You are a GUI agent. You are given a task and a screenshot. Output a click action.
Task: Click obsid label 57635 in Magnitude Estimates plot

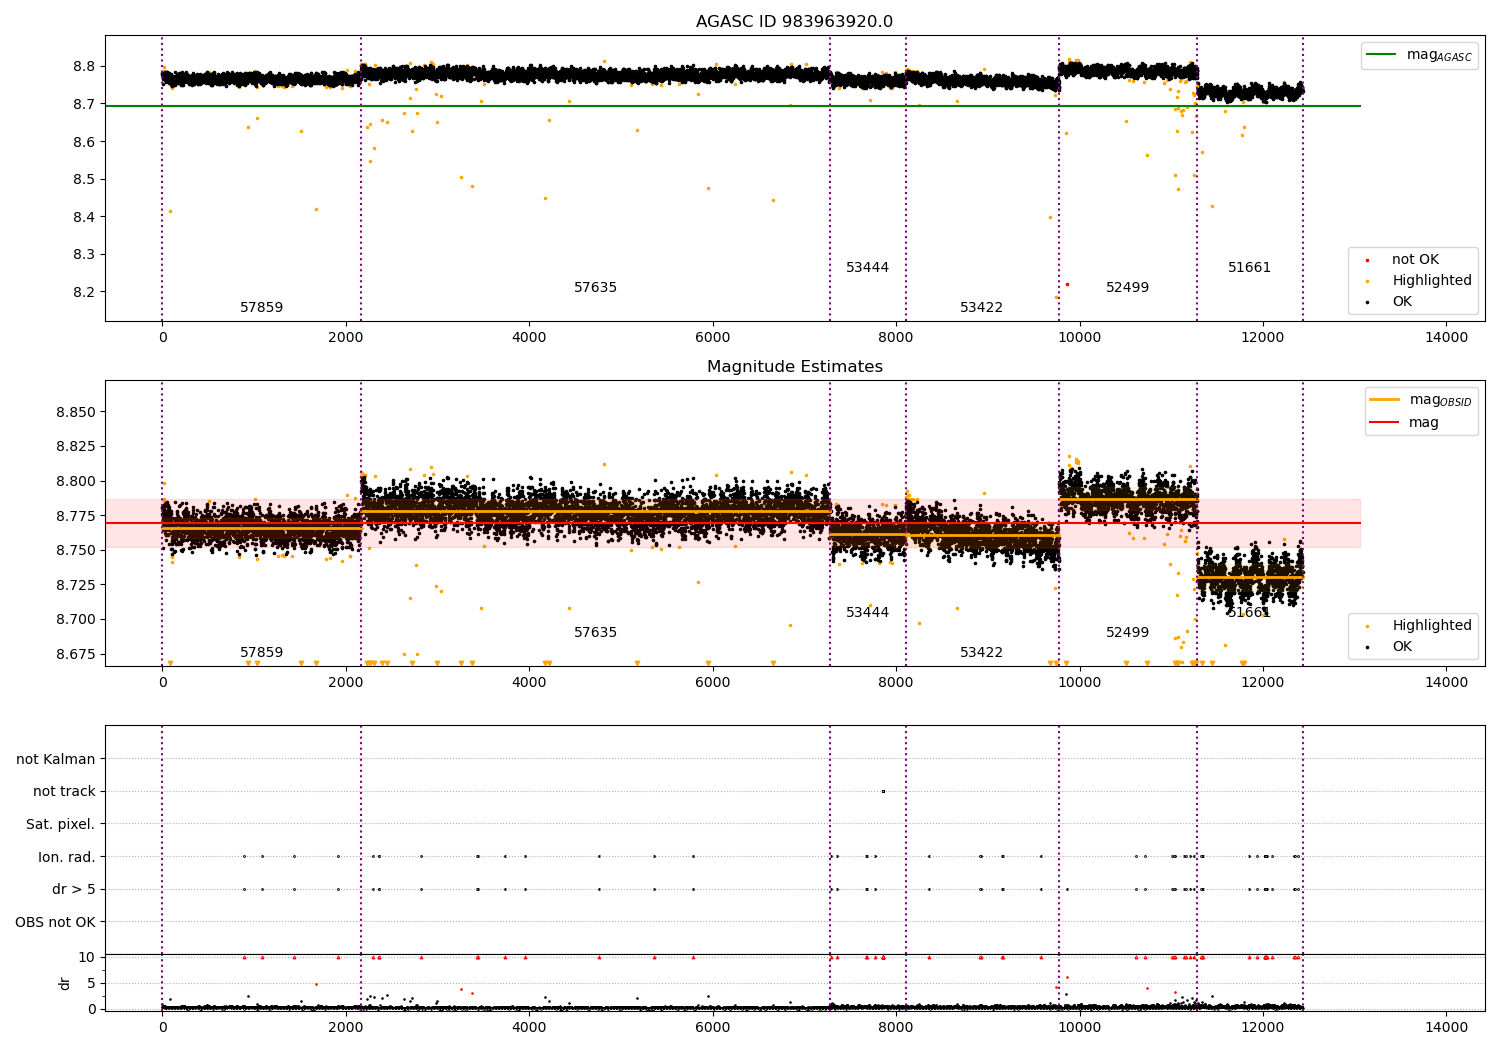(x=595, y=633)
